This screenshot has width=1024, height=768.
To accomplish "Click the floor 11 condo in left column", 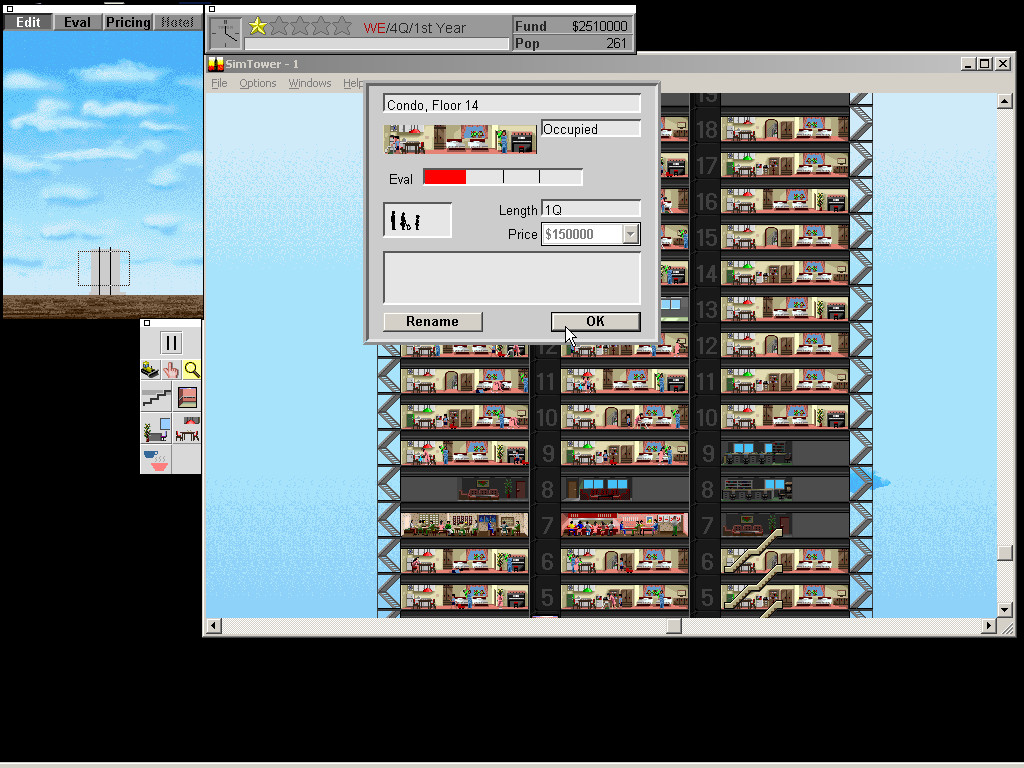I will pos(464,380).
